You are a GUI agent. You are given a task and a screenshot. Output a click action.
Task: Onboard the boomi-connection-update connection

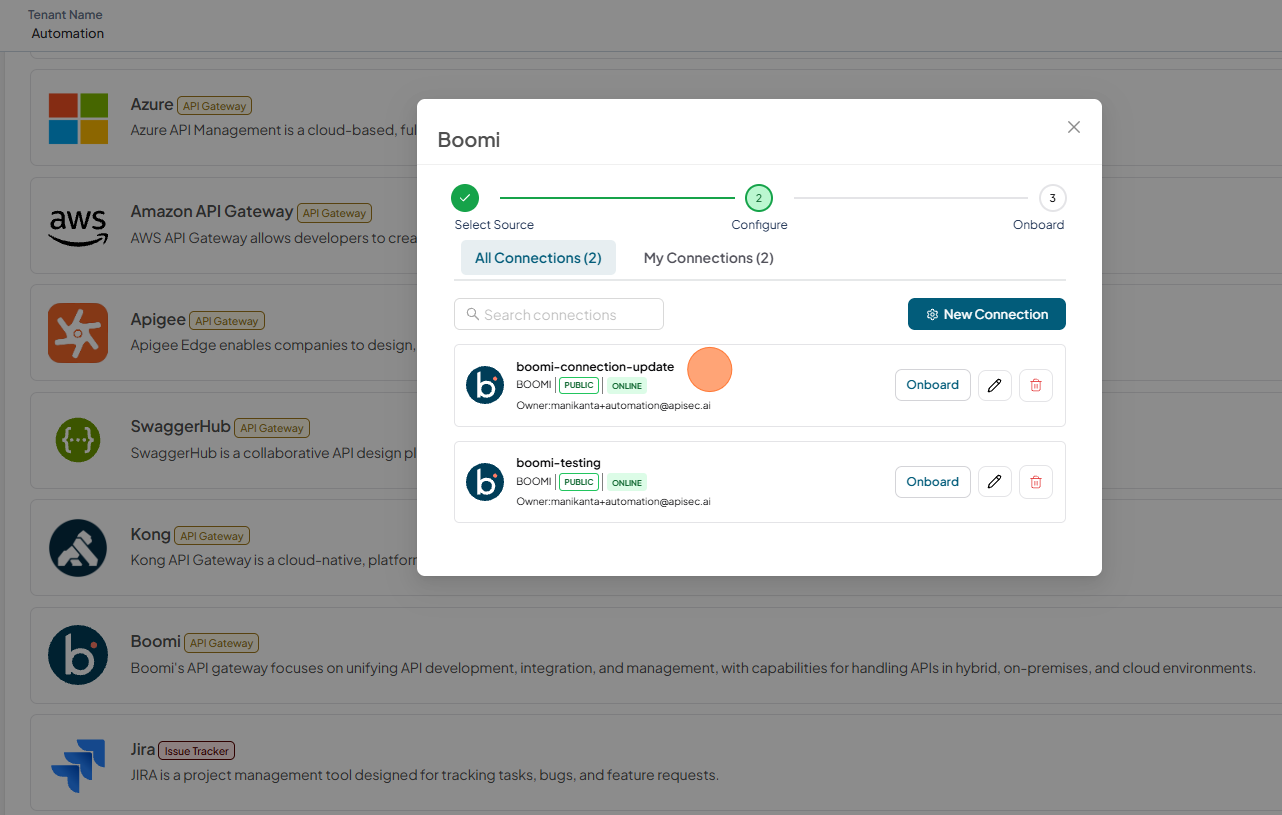(x=933, y=385)
